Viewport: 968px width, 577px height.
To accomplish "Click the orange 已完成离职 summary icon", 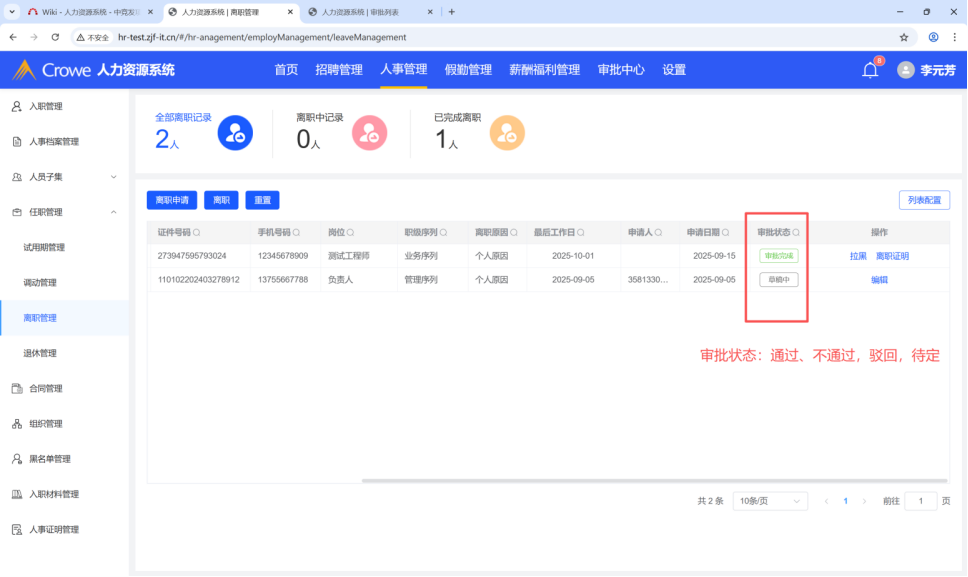I will (507, 132).
